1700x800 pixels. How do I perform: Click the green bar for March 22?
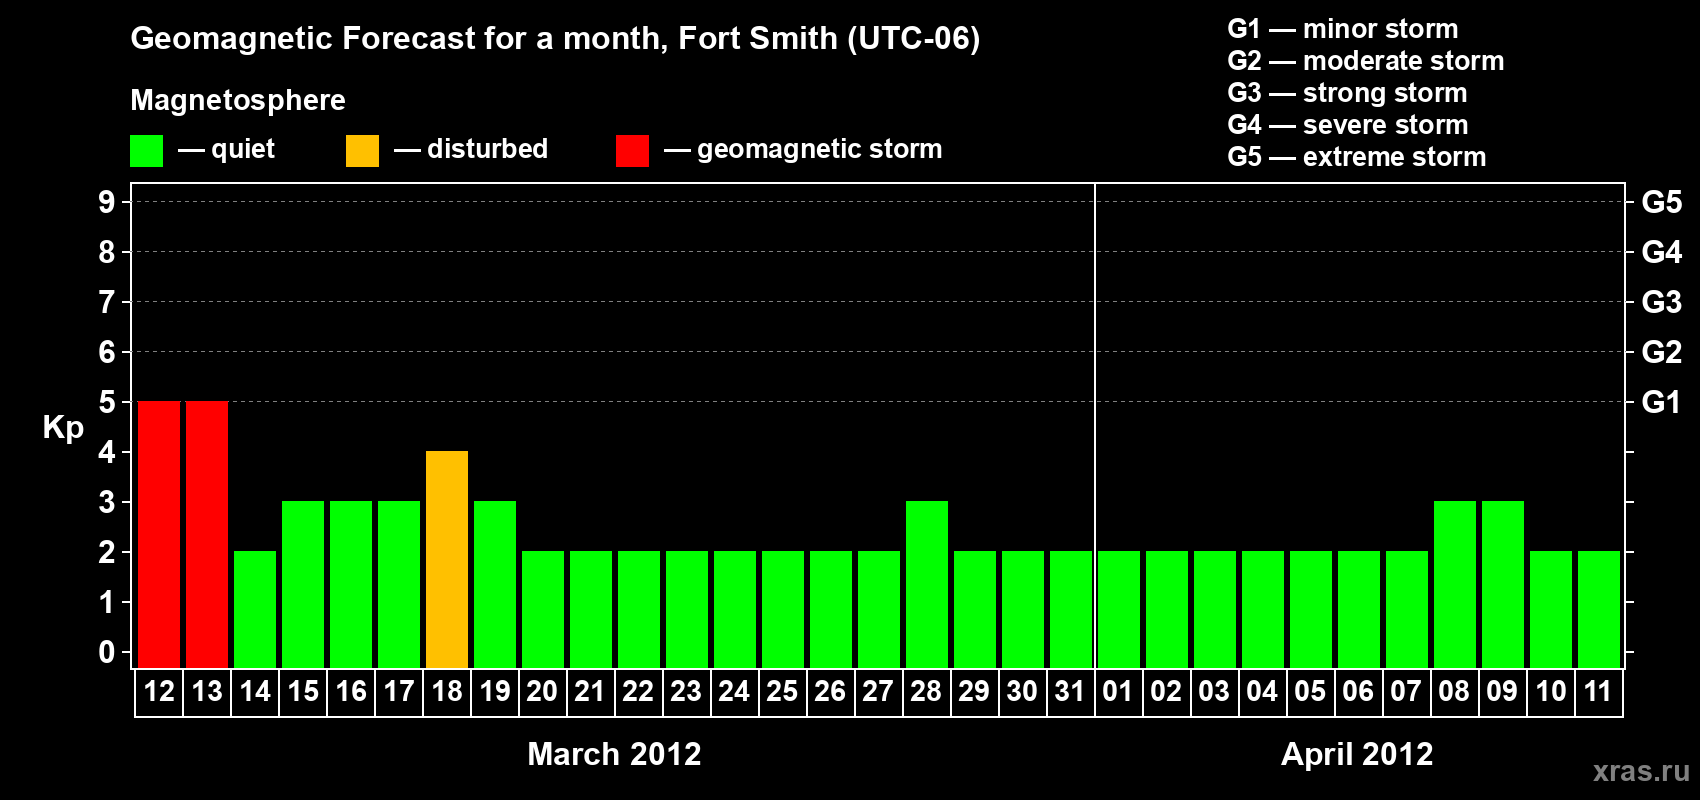pyautogui.click(x=639, y=609)
